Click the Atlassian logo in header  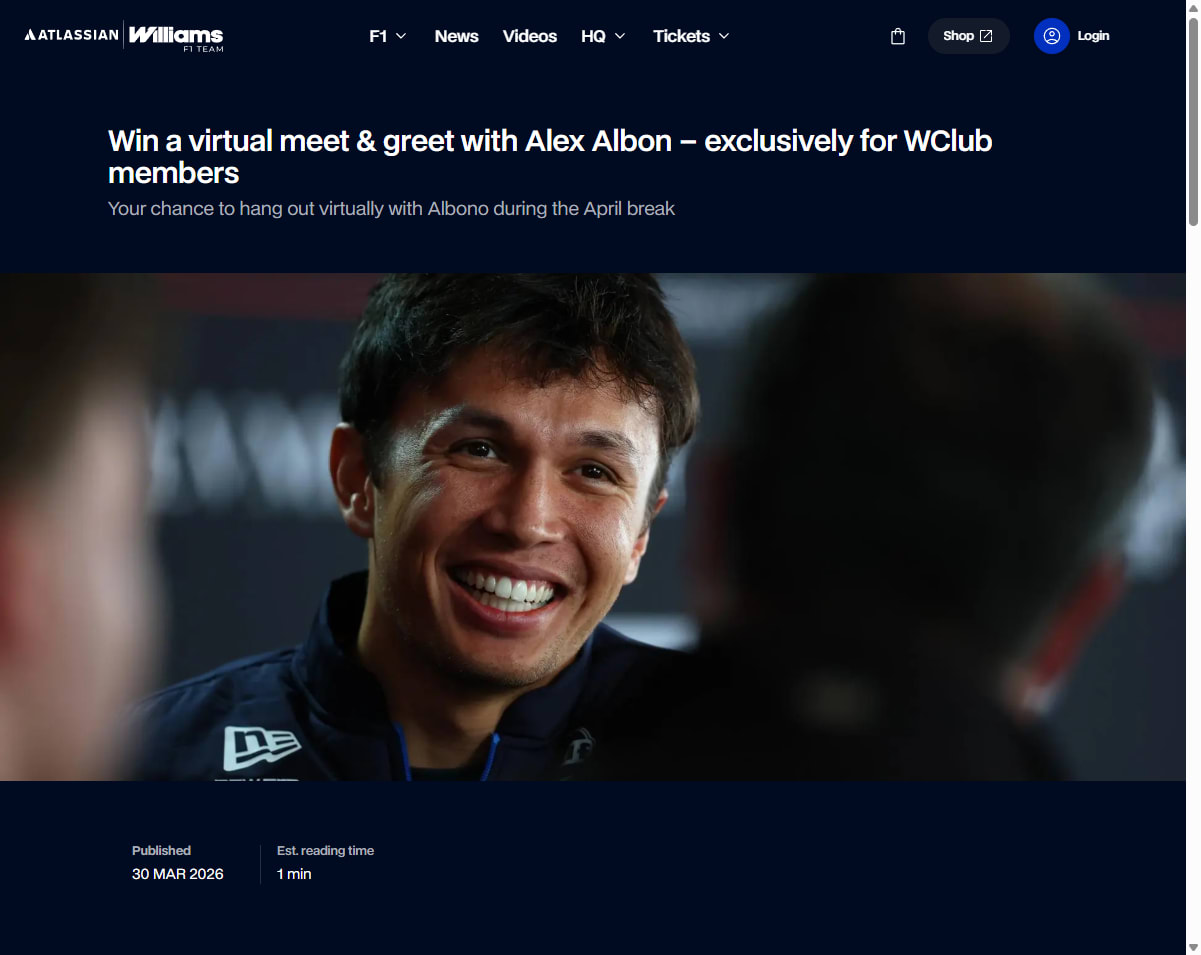71,35
